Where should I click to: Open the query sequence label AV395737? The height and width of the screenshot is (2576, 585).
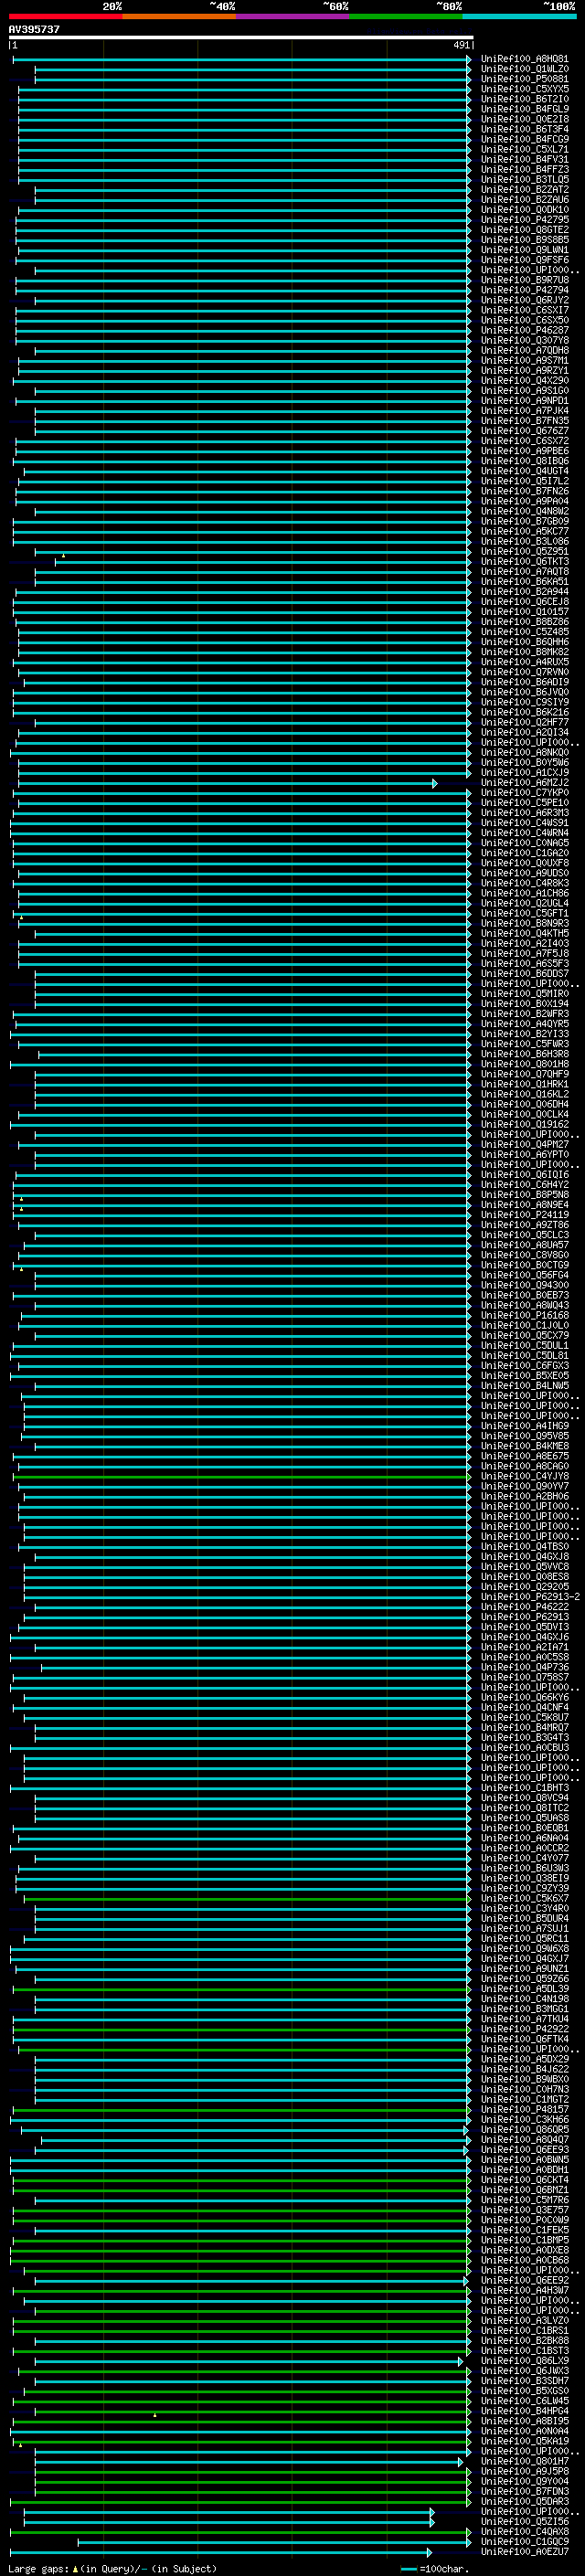(34, 29)
